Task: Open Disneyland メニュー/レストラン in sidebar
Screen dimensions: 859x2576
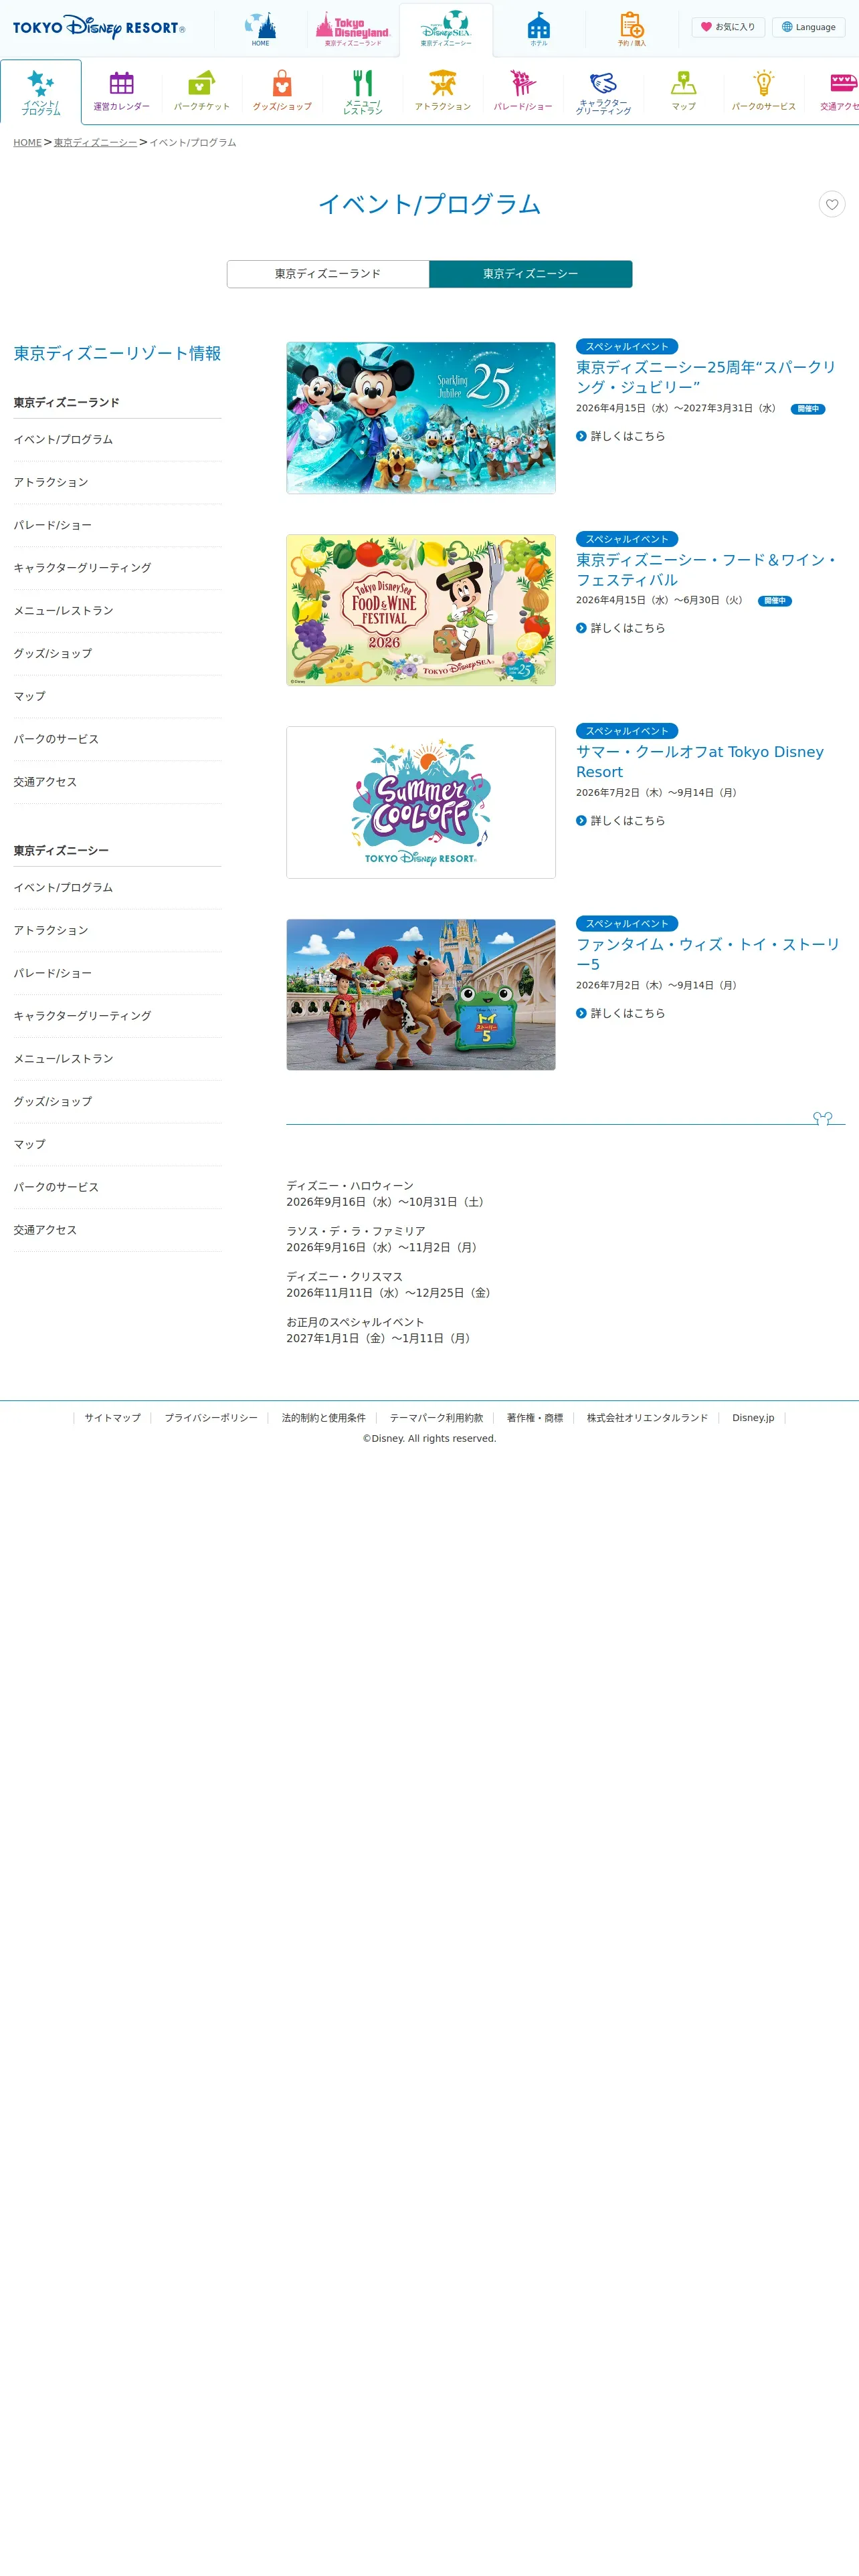Action: [x=118, y=611]
